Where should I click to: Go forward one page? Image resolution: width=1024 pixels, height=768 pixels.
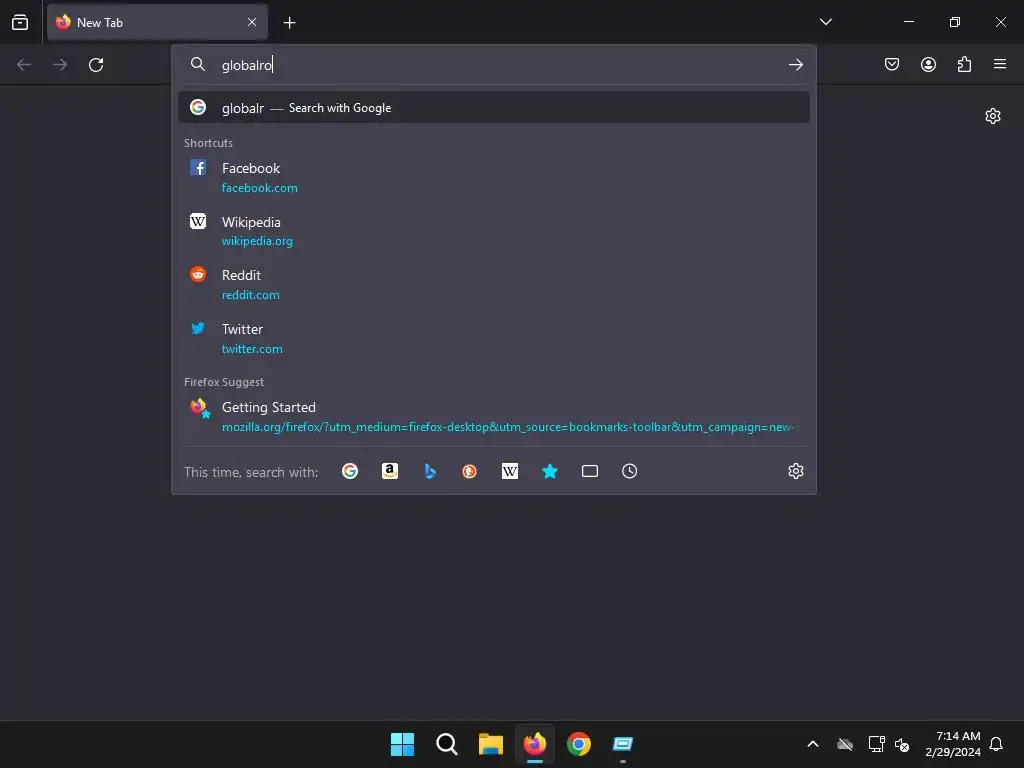point(60,65)
